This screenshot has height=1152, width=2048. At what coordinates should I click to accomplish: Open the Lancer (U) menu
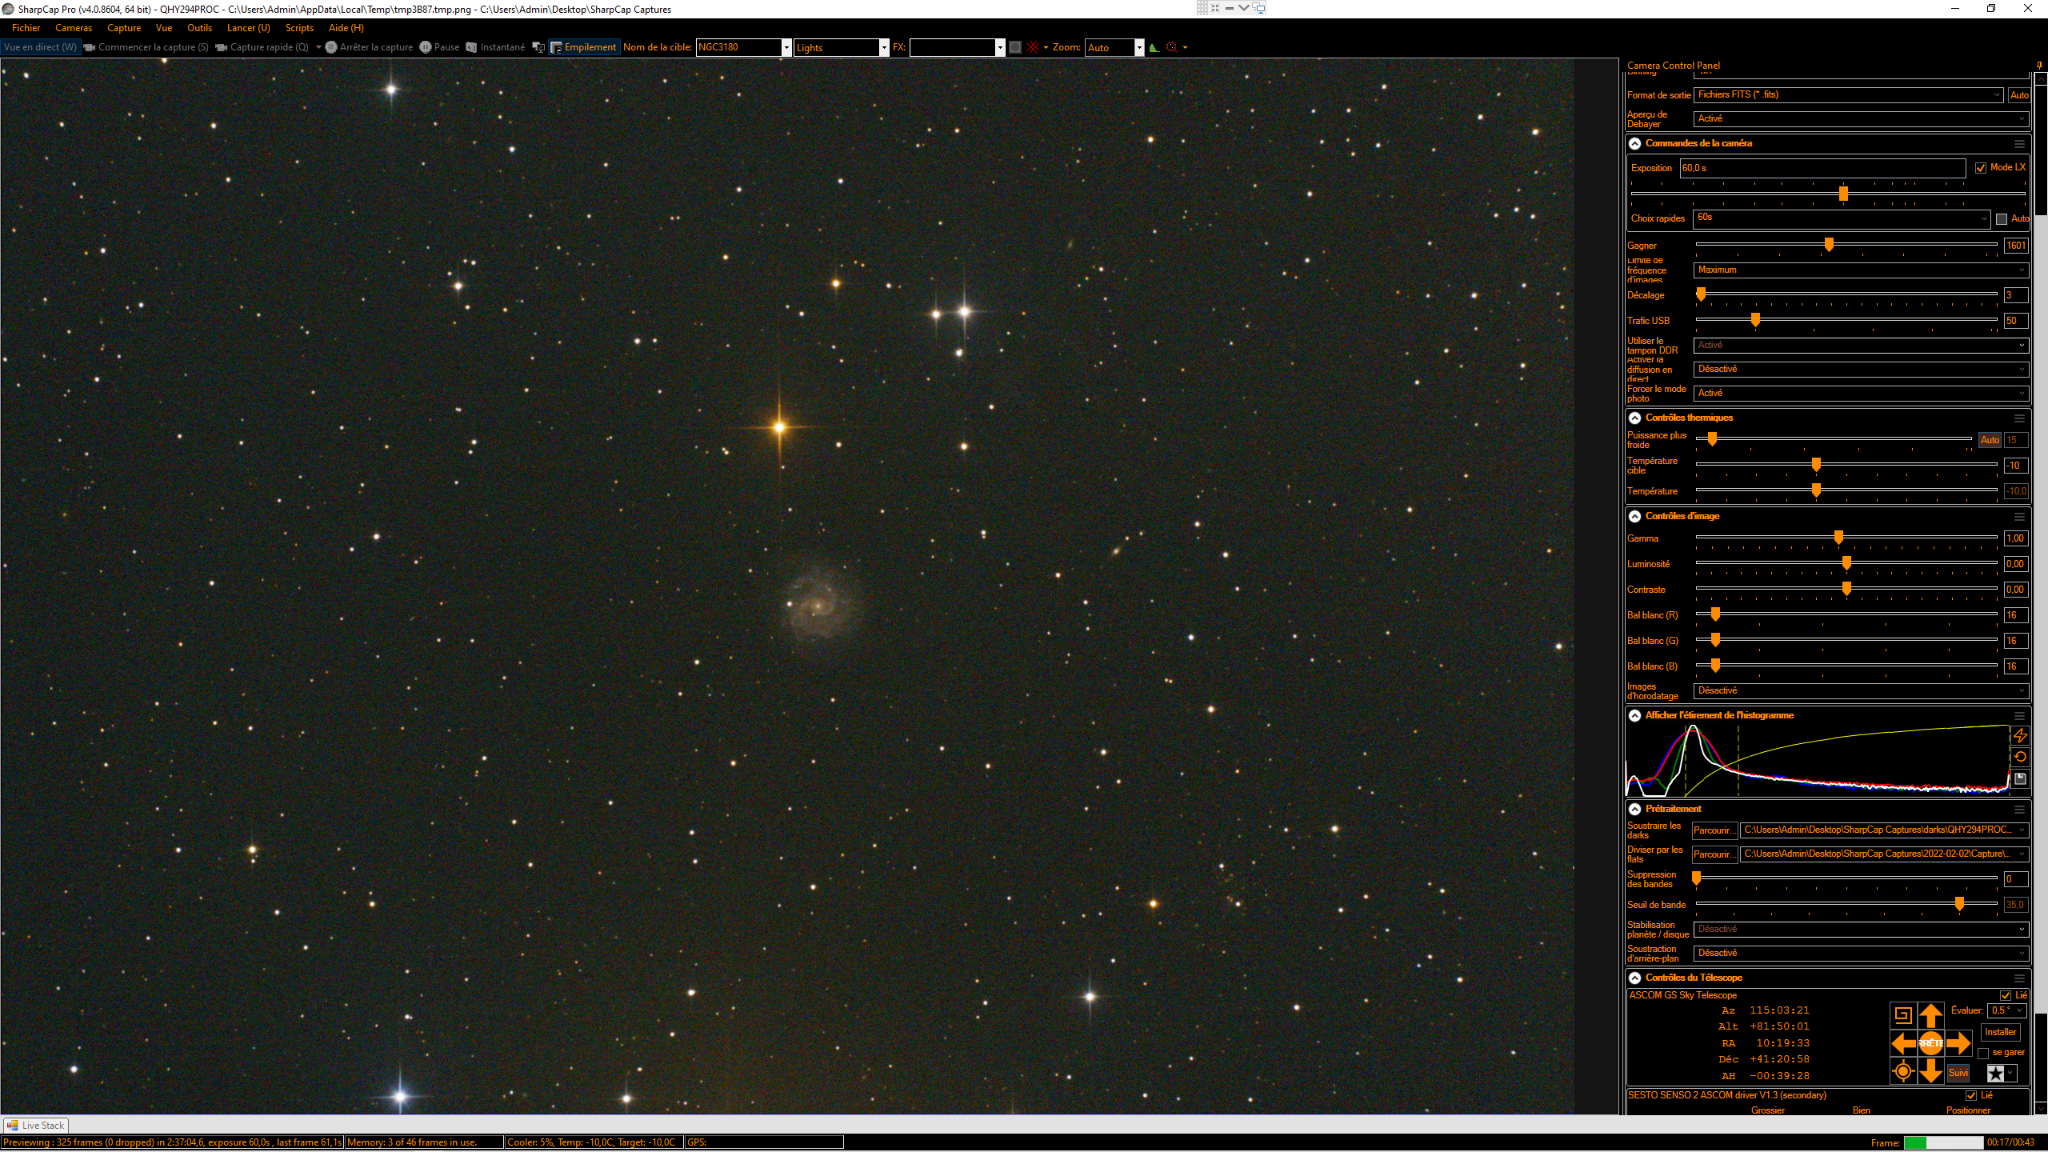(248, 28)
